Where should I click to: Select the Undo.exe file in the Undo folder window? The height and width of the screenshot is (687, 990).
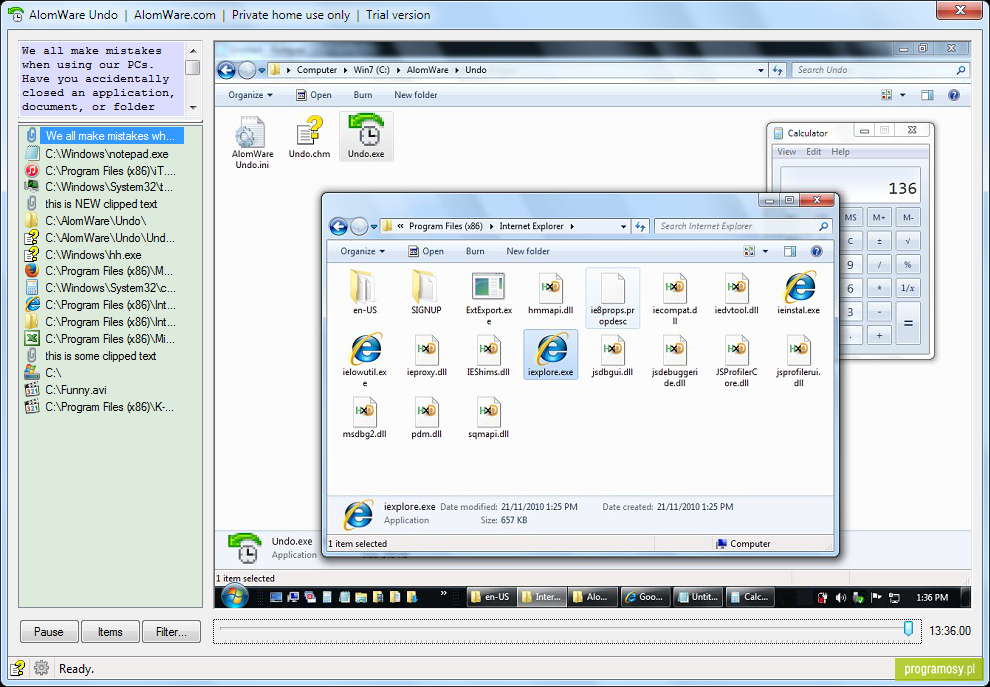[x=366, y=136]
